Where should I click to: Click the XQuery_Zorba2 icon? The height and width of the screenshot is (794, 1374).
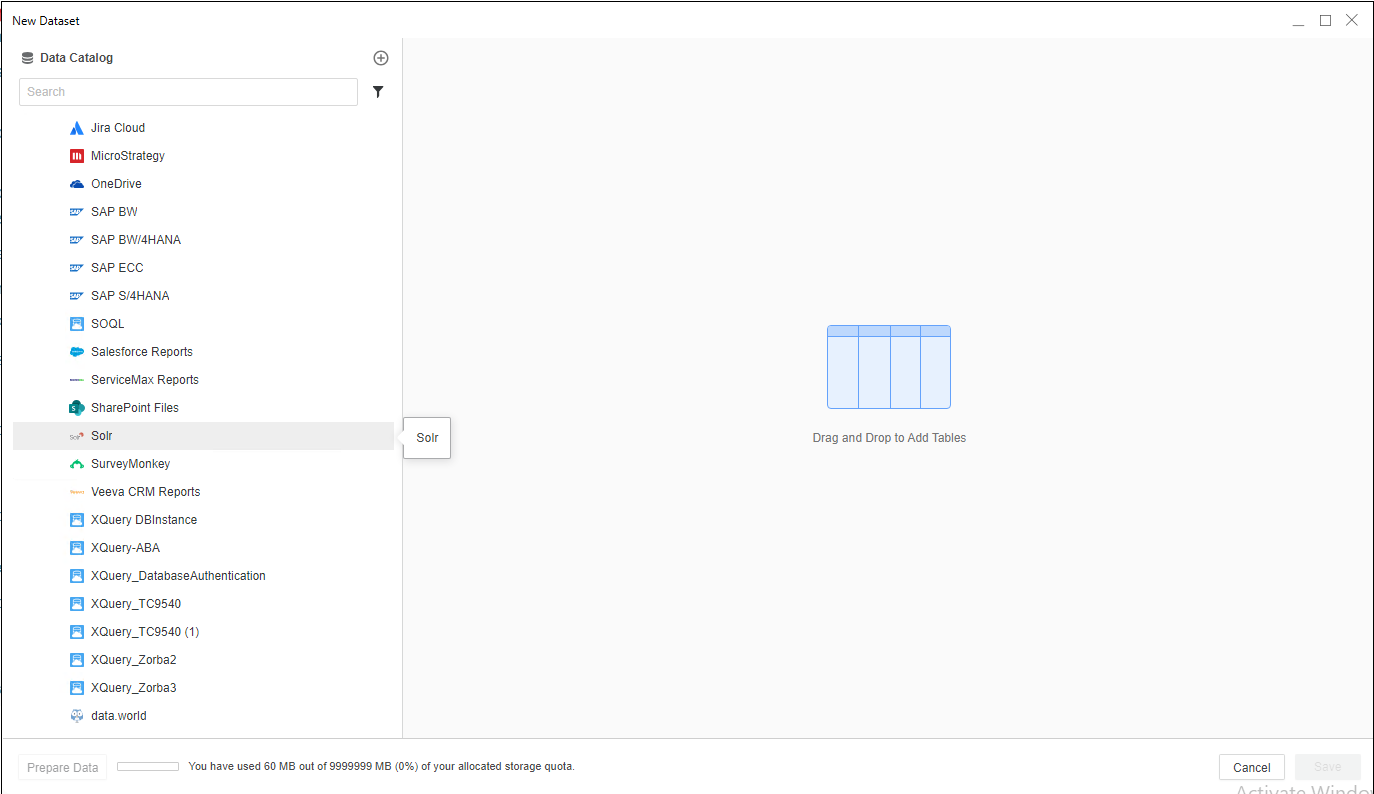click(x=77, y=660)
